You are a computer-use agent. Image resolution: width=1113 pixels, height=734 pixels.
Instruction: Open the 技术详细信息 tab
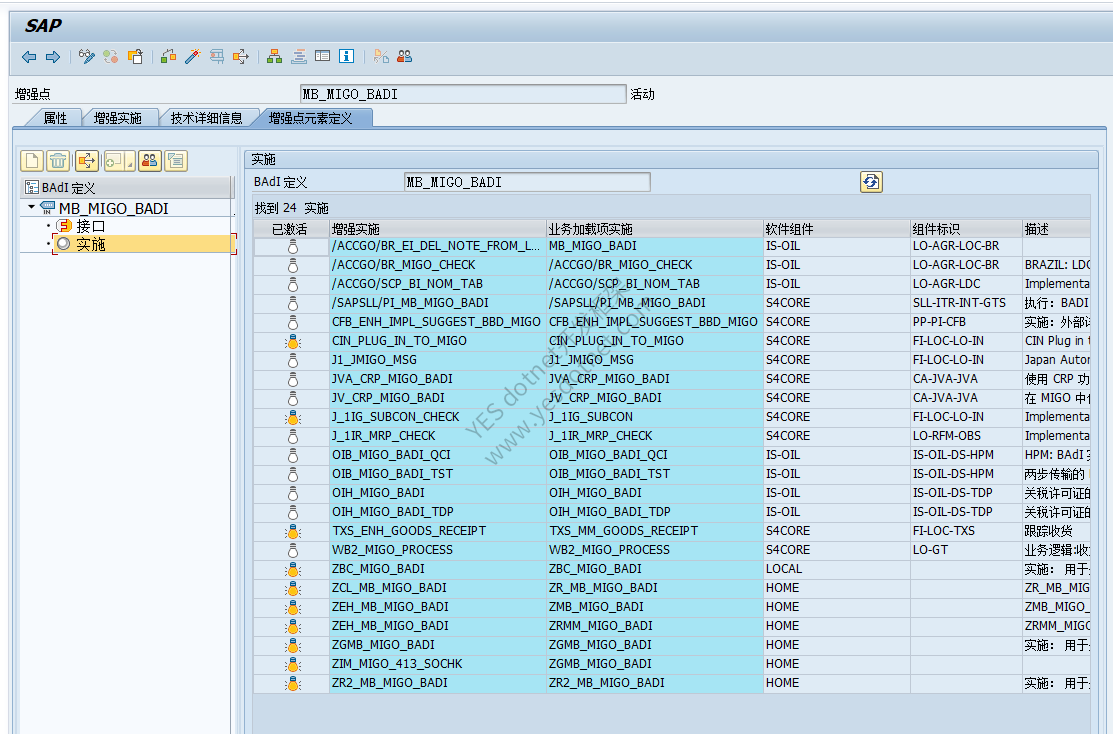click(x=207, y=118)
